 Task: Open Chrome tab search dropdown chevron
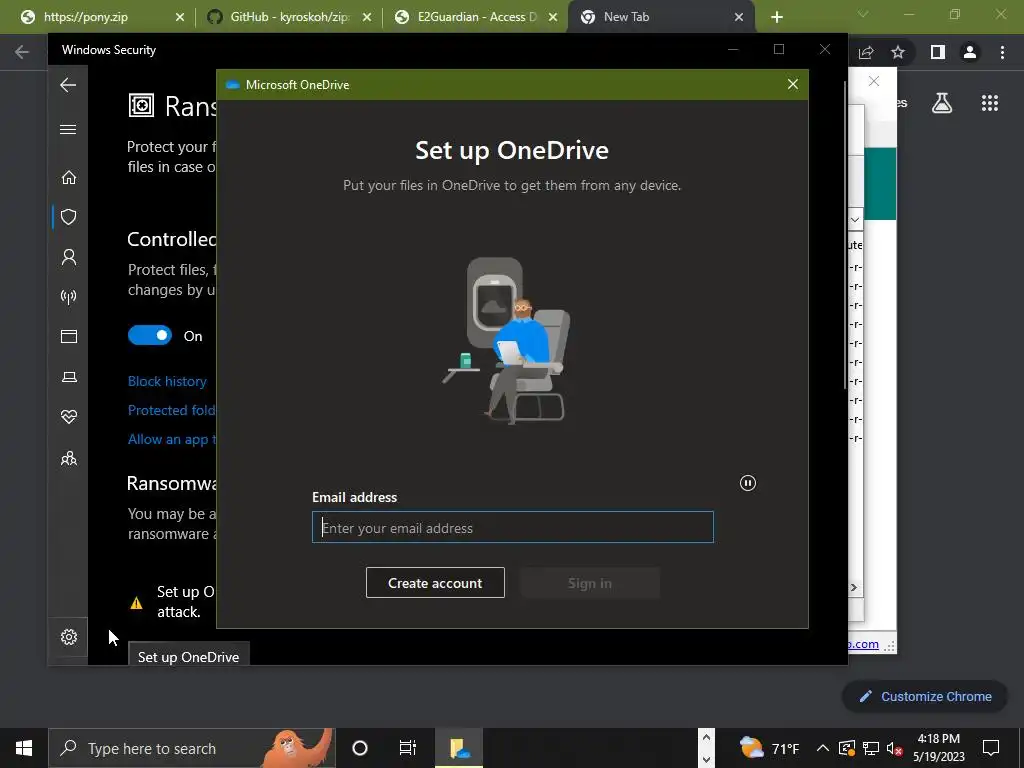point(863,14)
